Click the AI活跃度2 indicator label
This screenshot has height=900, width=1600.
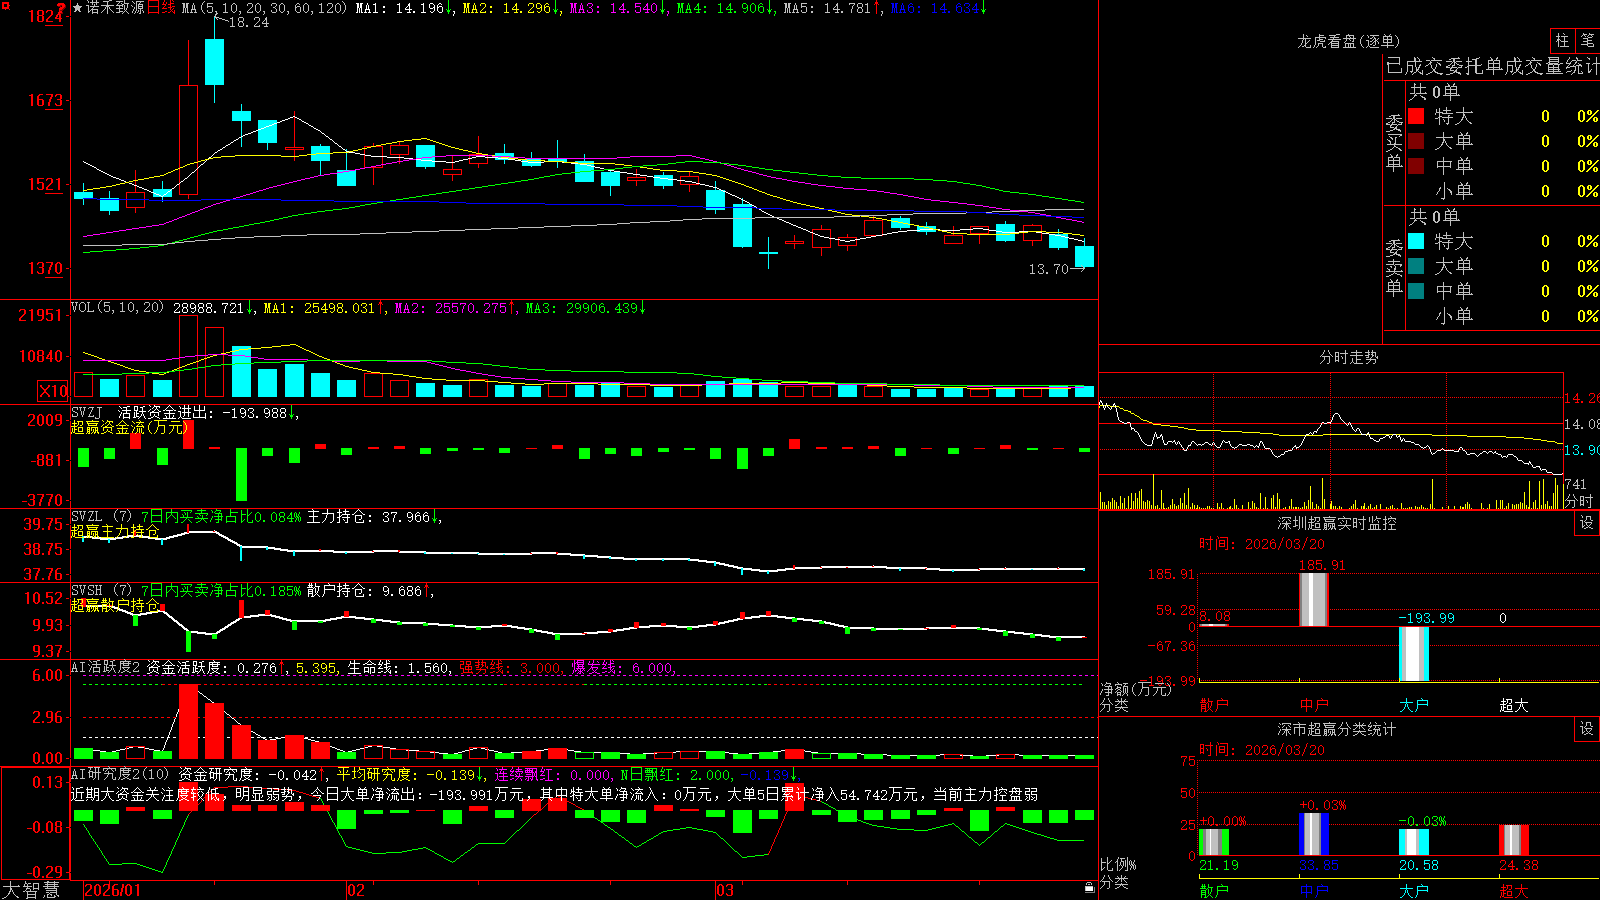coord(105,667)
